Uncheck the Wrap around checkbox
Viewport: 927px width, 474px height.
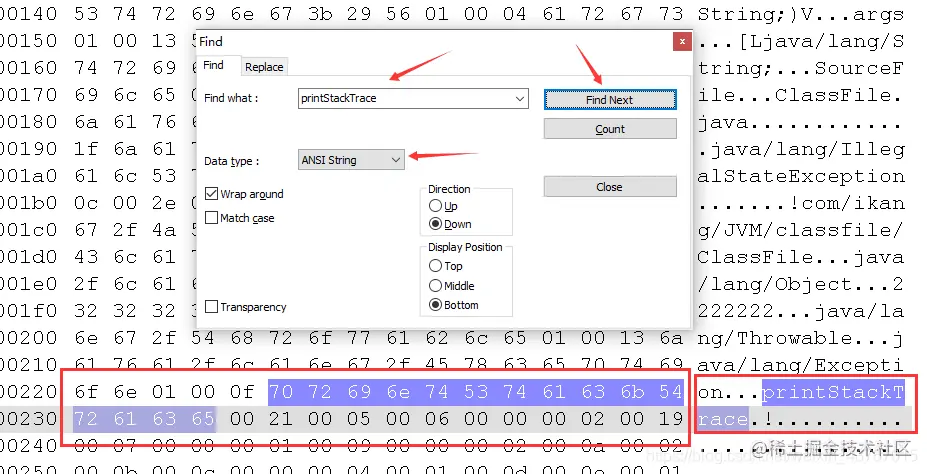tap(211, 194)
